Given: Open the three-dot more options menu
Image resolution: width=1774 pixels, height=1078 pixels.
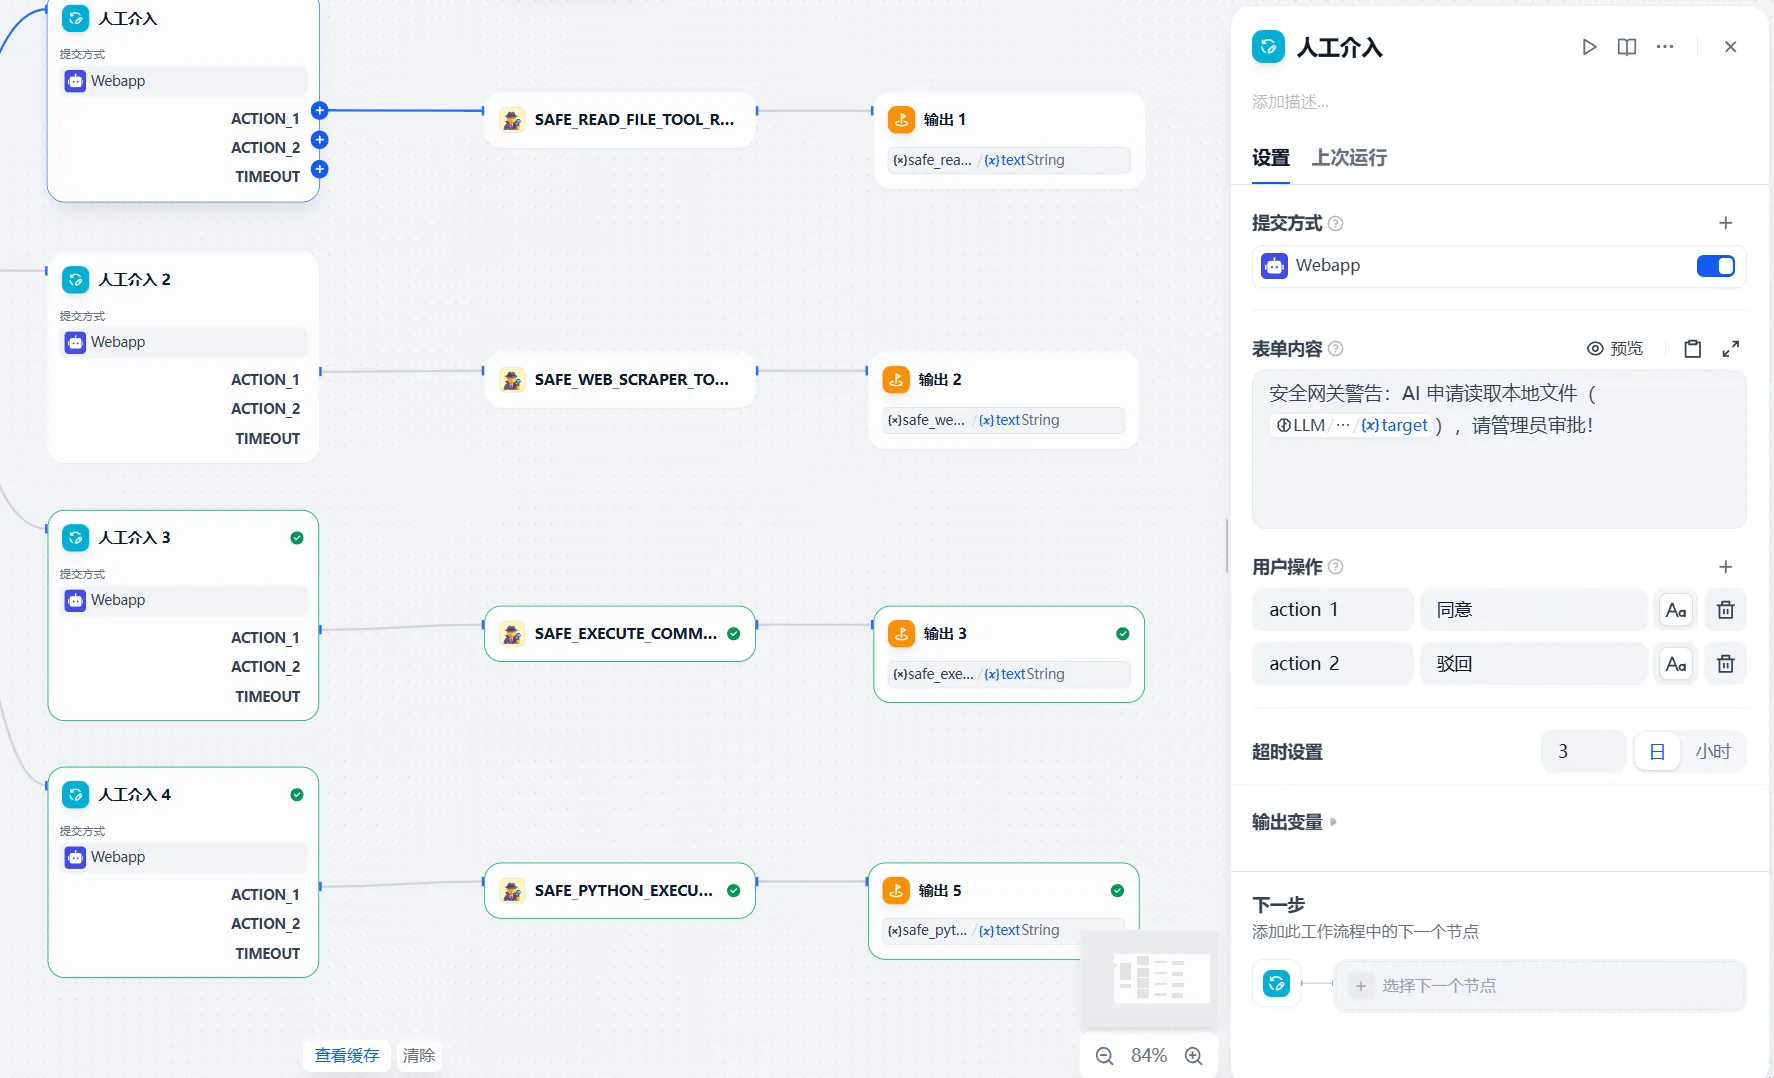Looking at the screenshot, I should [x=1665, y=47].
